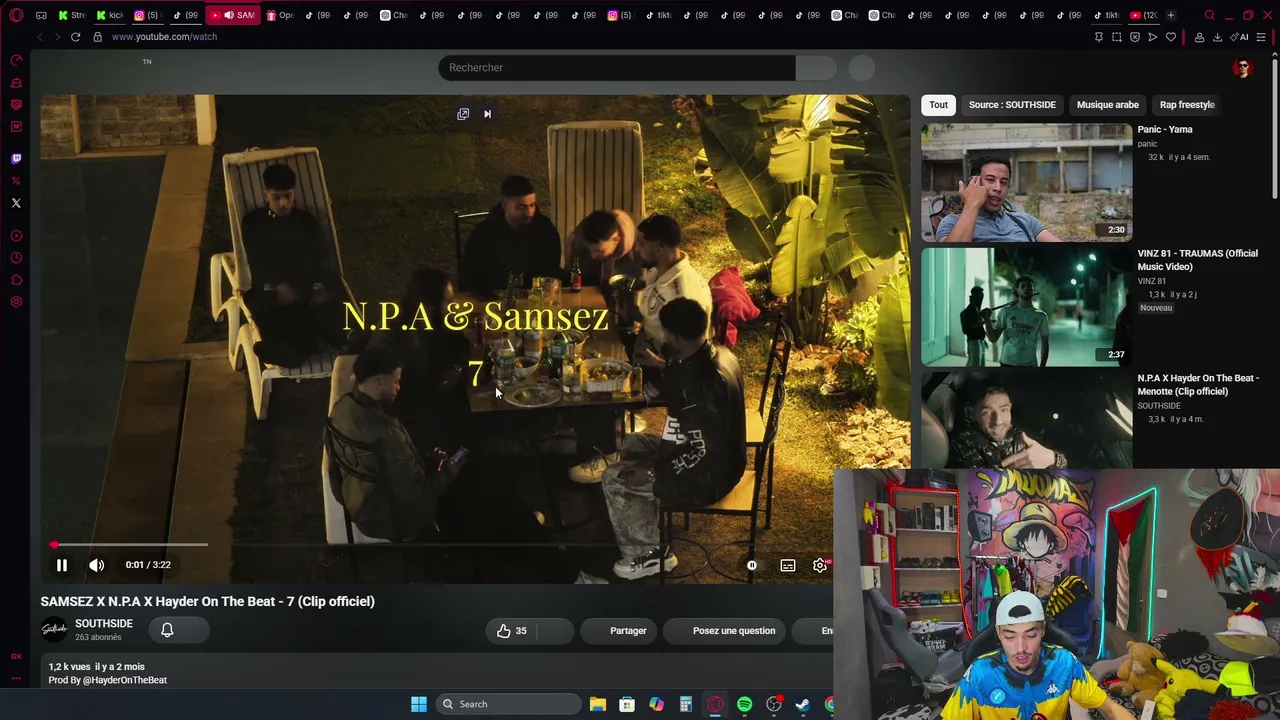
Task: Click the YouTube search field
Action: 617,68
